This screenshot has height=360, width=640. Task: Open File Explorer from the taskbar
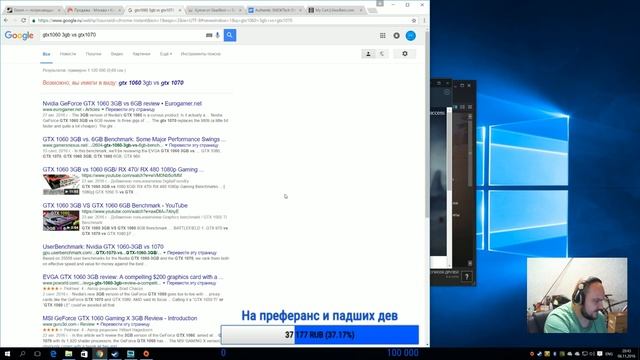69,353
